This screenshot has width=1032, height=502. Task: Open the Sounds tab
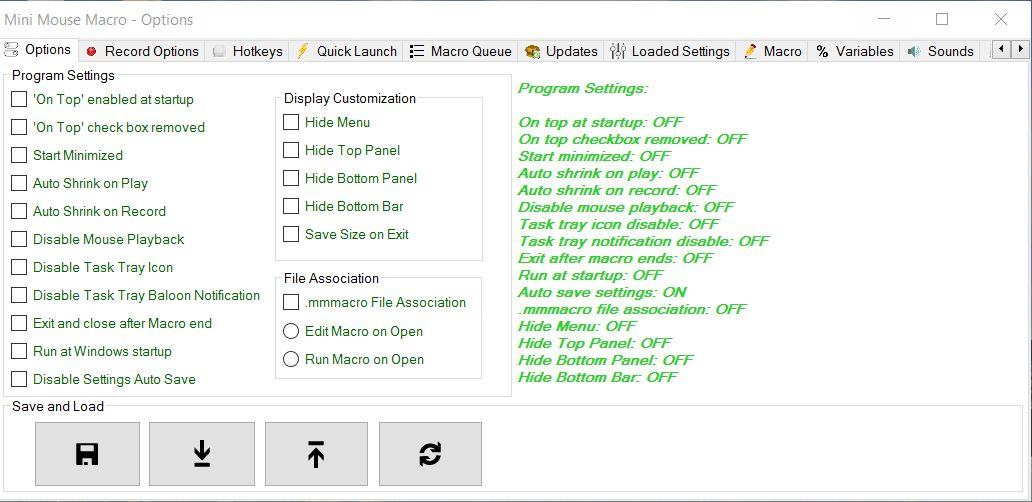click(939, 51)
